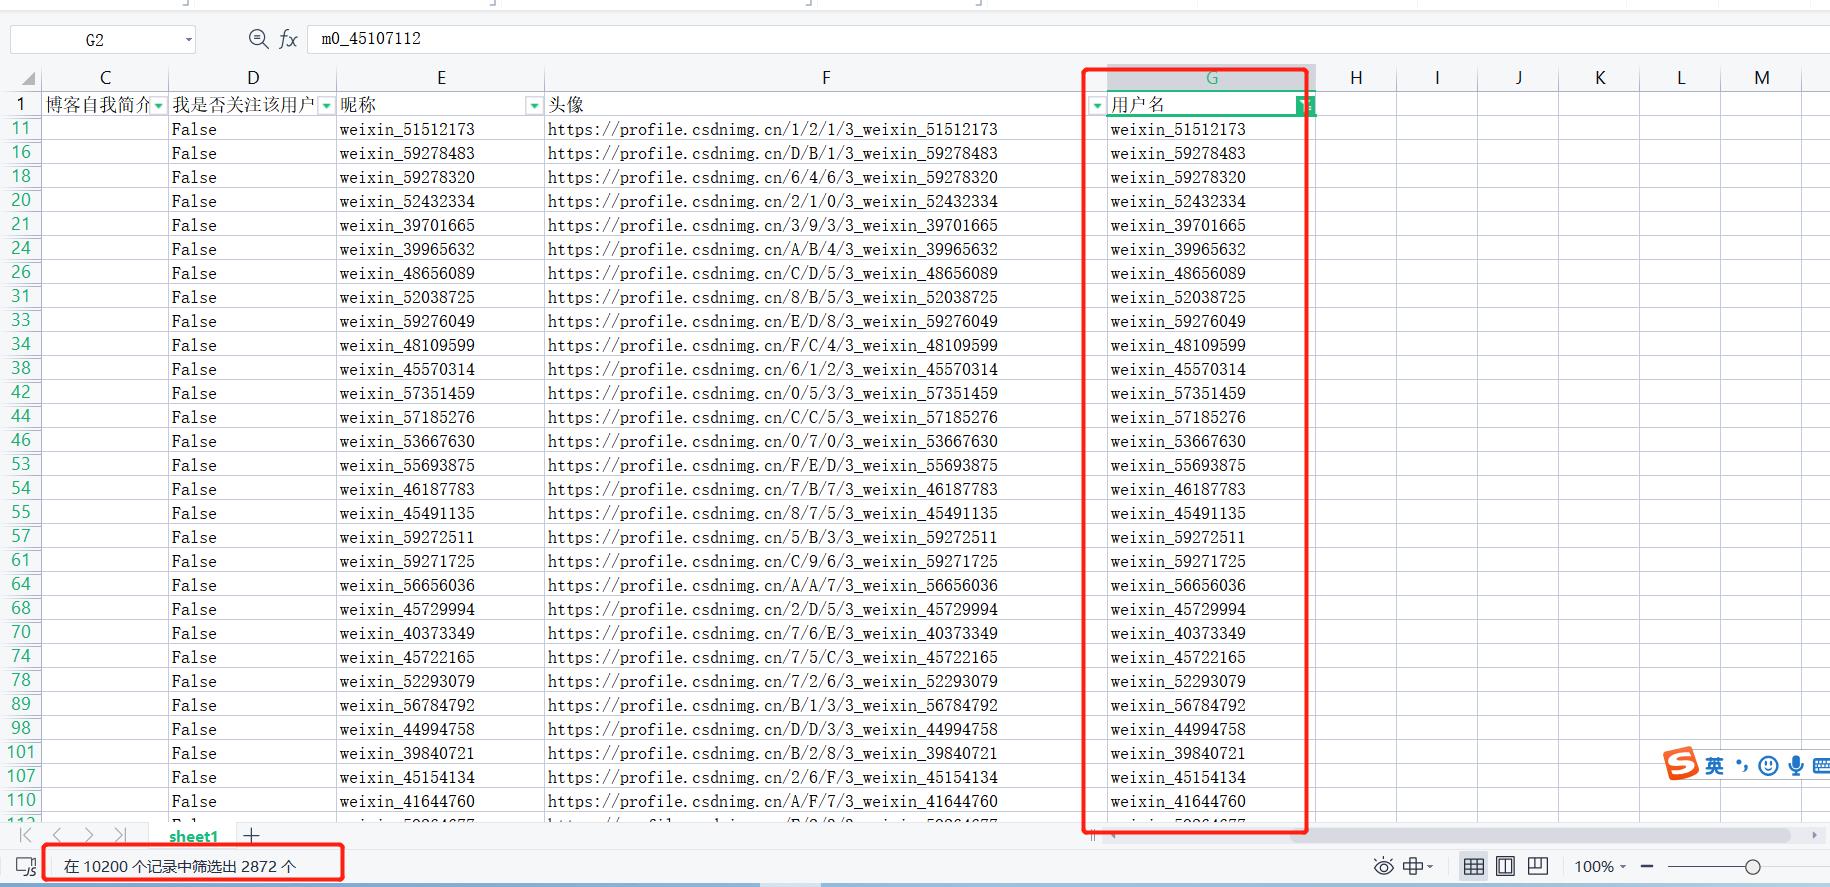Select row header 110
1830x887 pixels.
point(21,800)
